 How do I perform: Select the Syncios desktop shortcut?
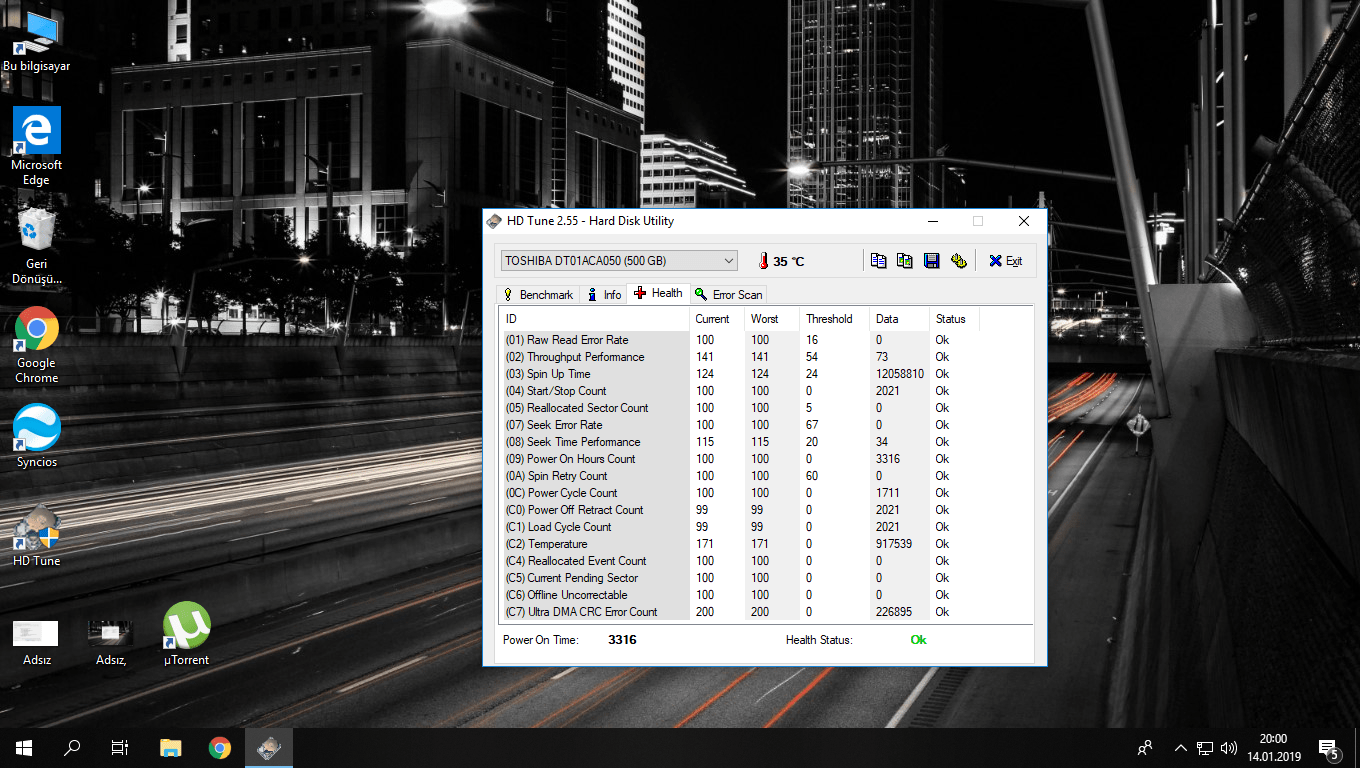(x=37, y=428)
